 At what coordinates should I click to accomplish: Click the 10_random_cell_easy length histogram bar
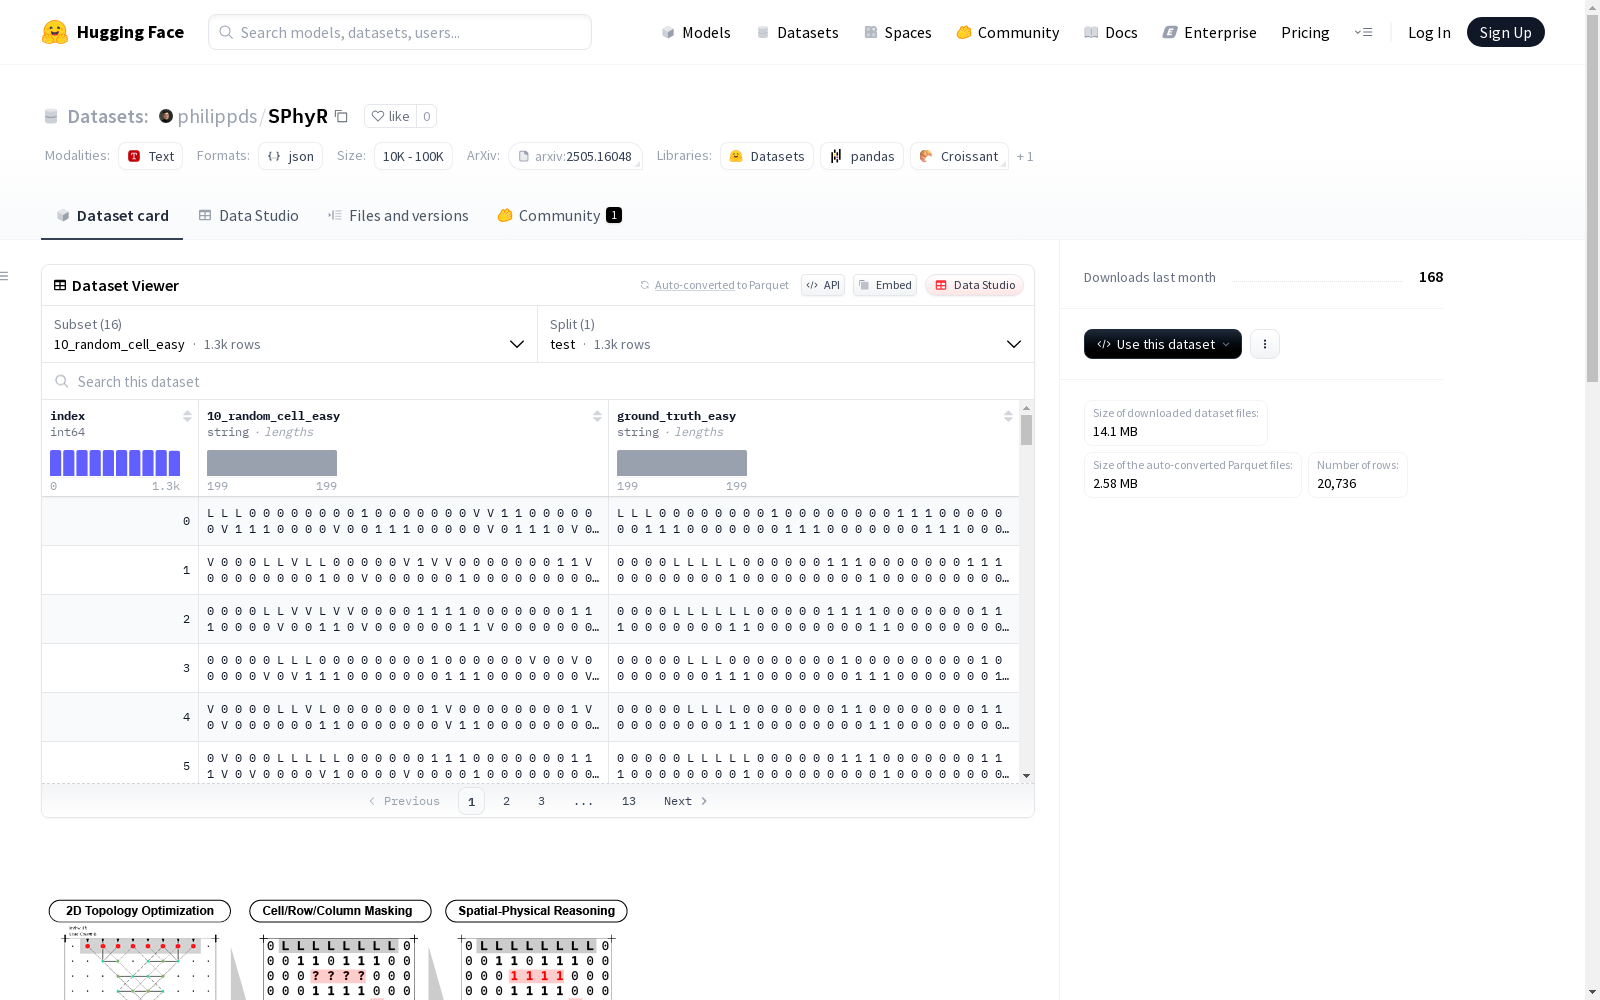coord(272,463)
